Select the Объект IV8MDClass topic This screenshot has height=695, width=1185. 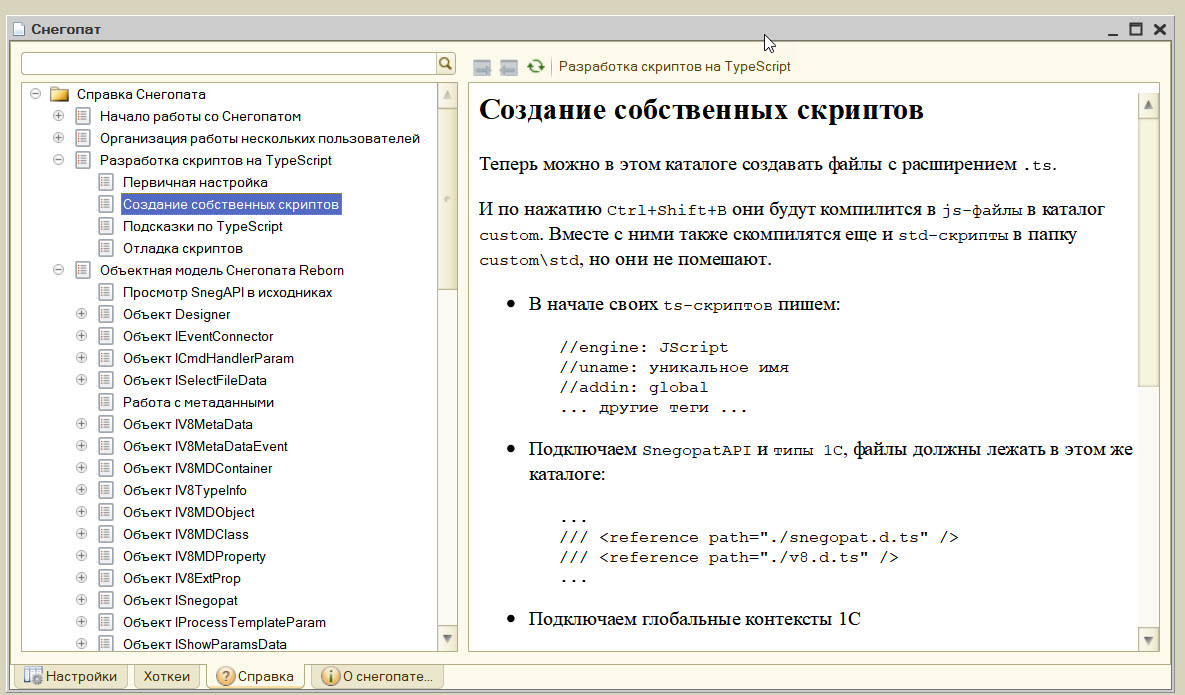click(186, 533)
